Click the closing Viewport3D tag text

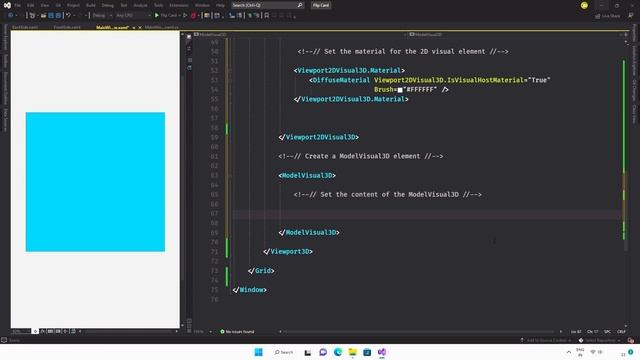[x=288, y=251]
